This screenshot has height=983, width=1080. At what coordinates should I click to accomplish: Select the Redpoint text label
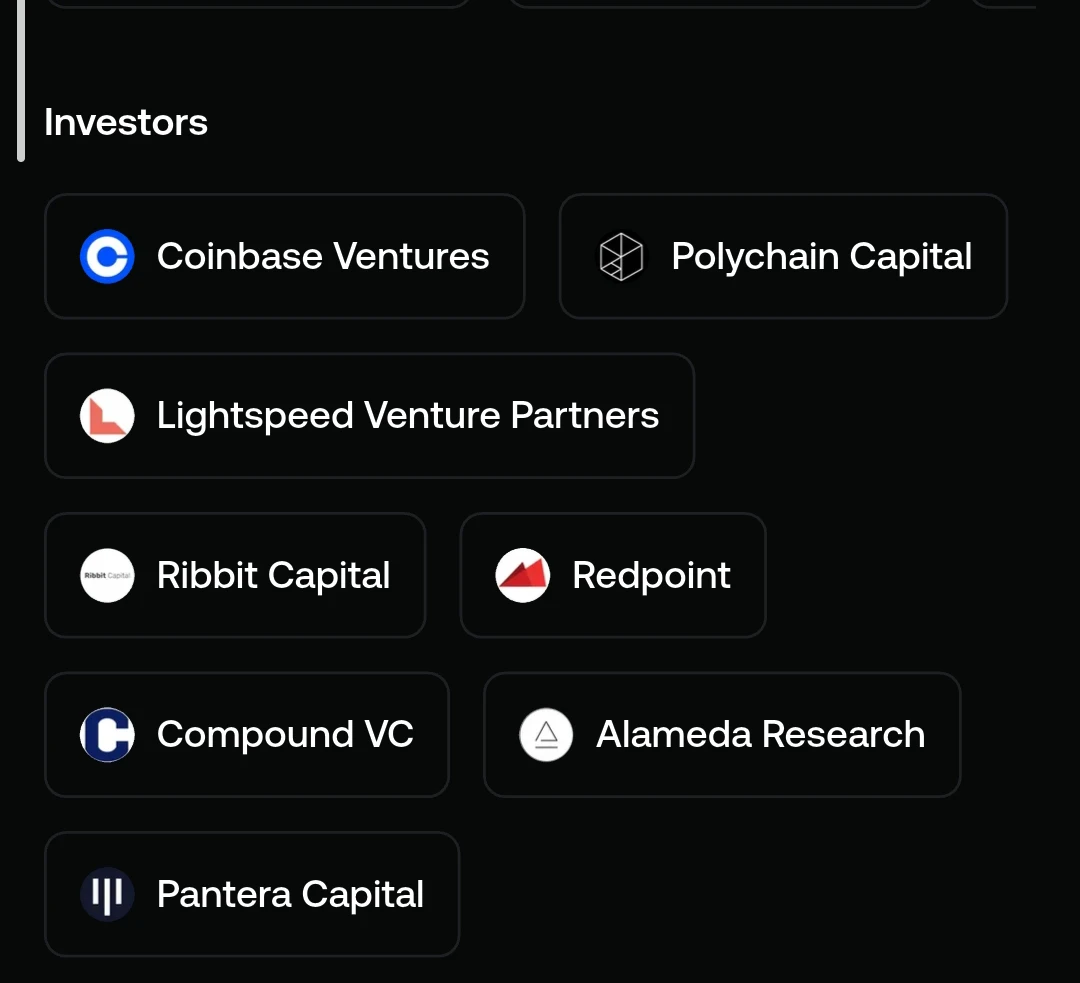(652, 575)
